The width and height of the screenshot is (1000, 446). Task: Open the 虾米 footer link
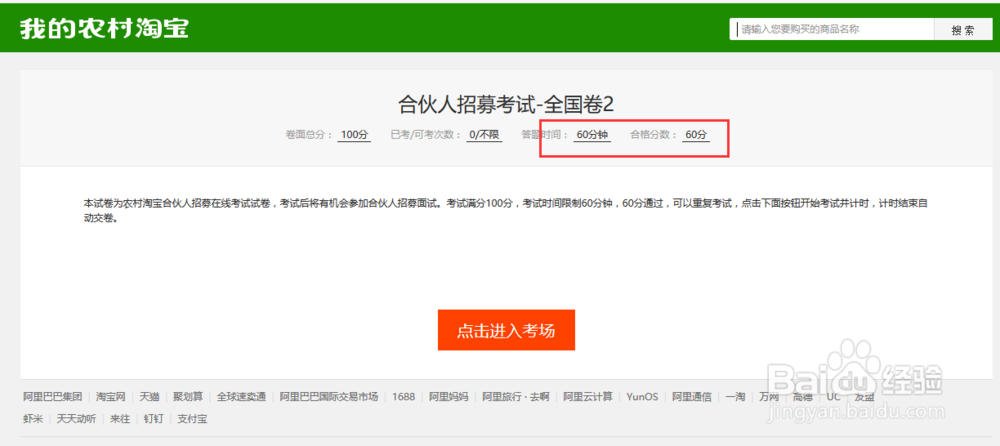33,419
